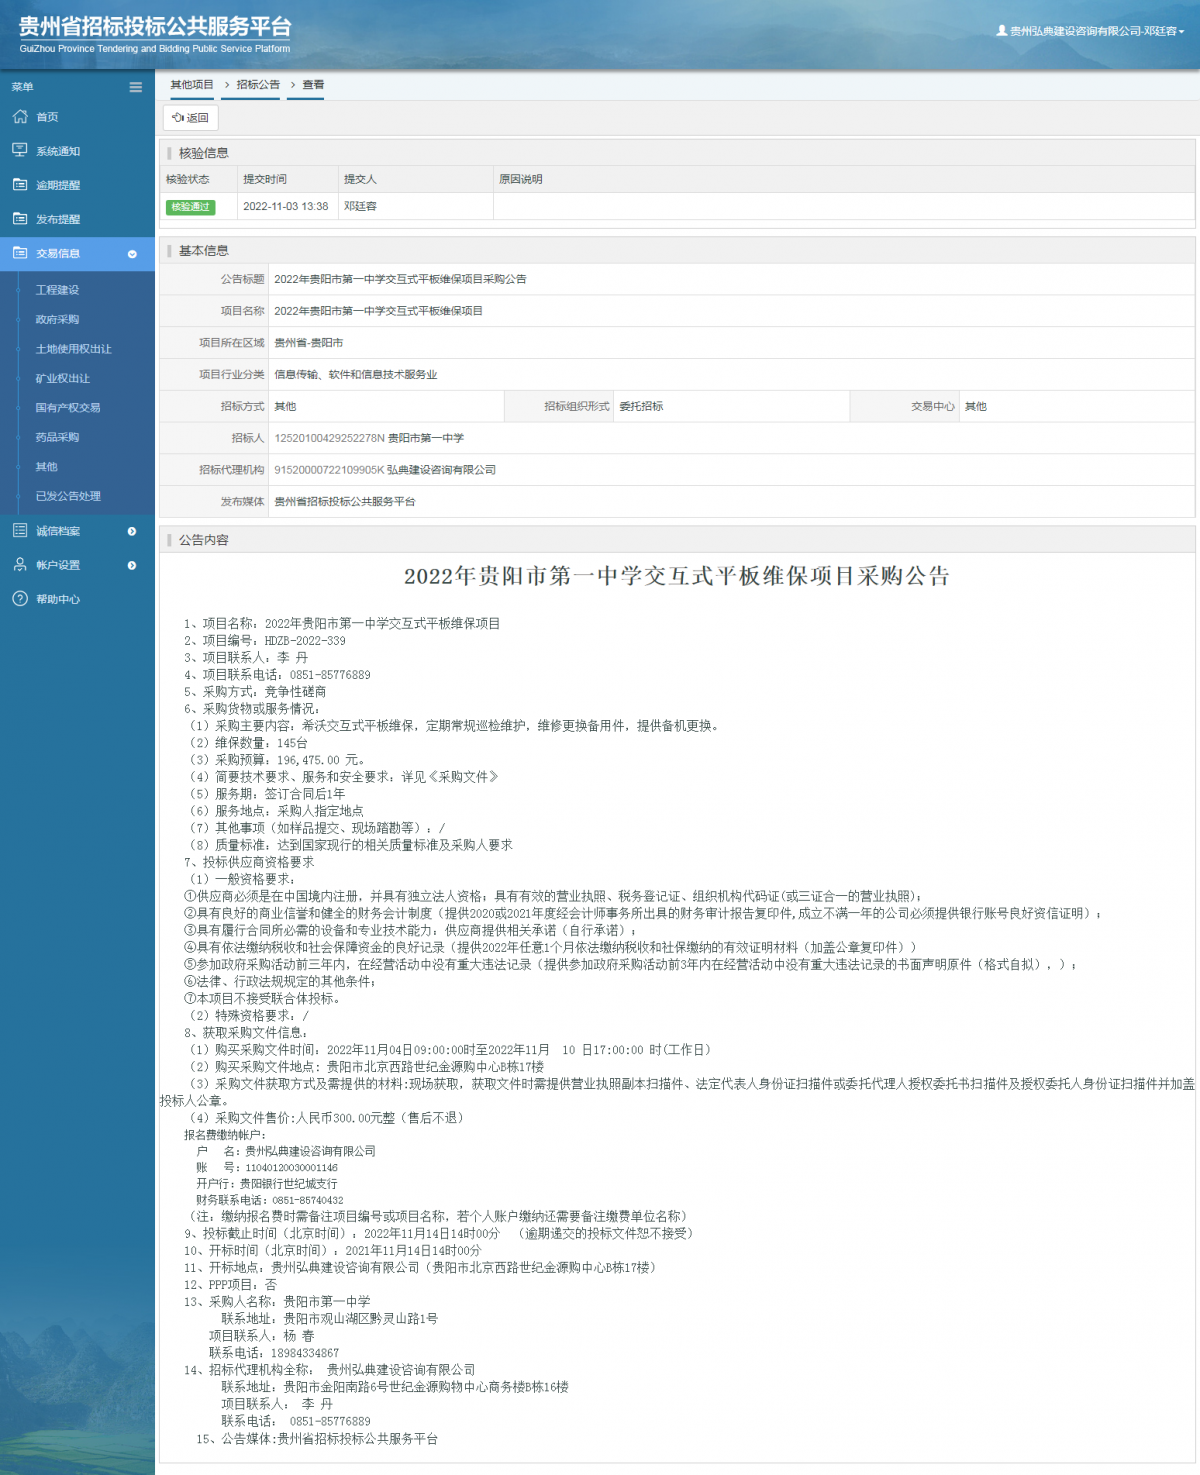Click the icon beside 发布提醒

pos(20,218)
